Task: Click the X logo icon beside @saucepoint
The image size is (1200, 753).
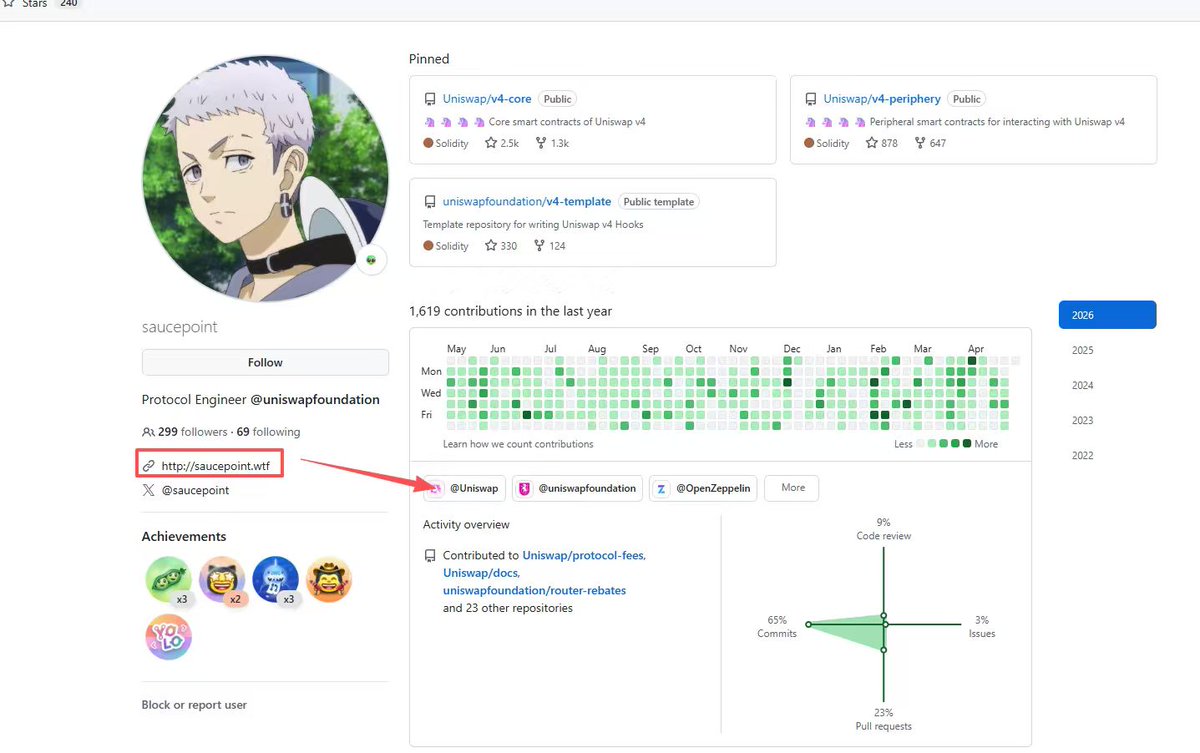Action: tap(148, 490)
